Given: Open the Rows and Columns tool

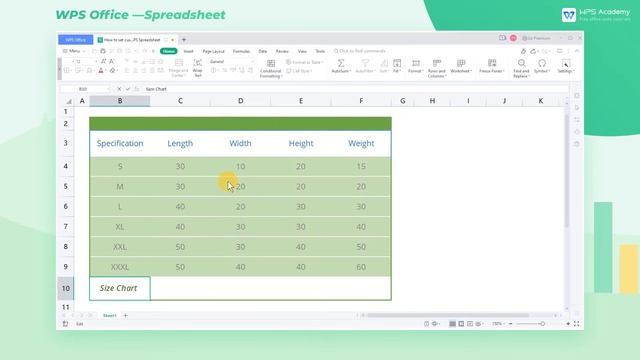Looking at the screenshot, I should [x=437, y=68].
